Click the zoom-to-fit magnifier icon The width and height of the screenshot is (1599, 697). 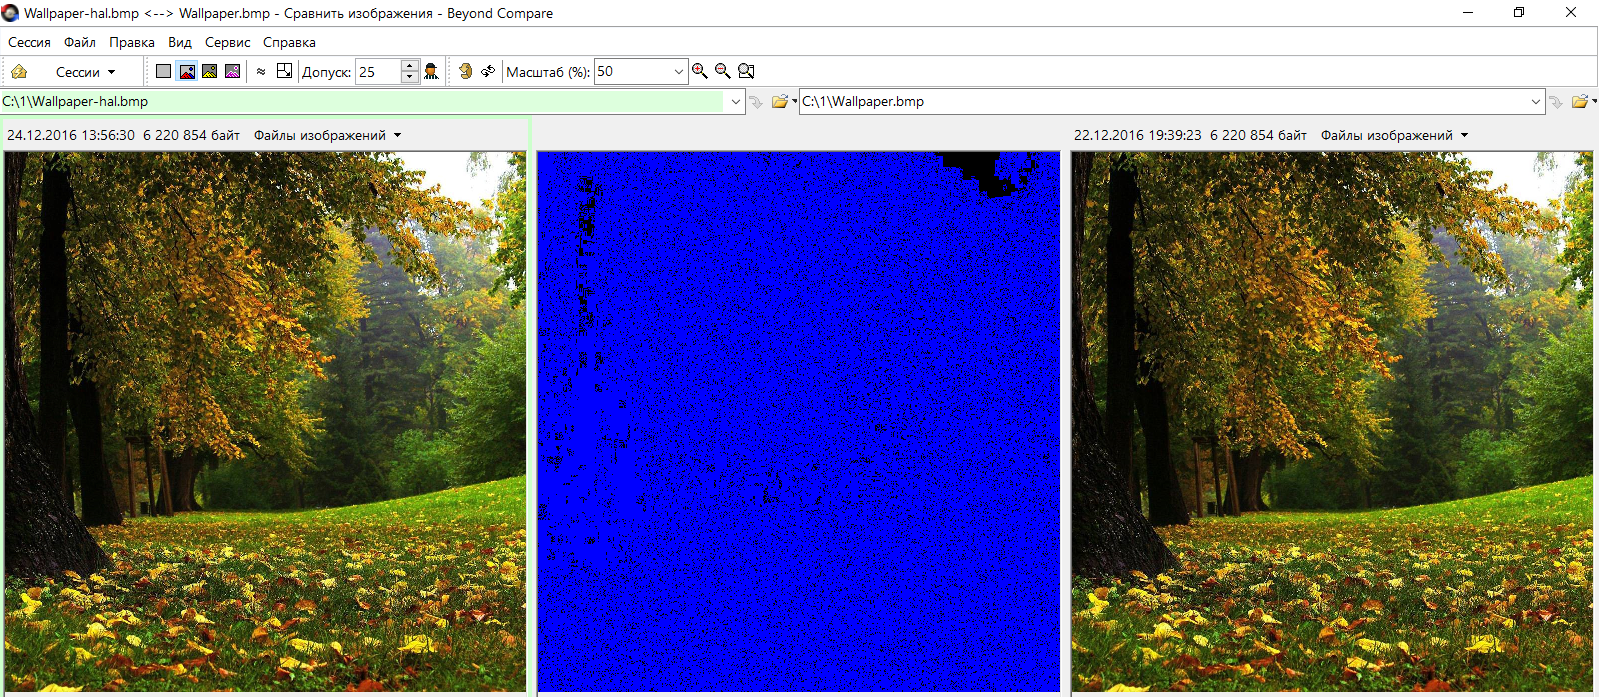(x=746, y=71)
